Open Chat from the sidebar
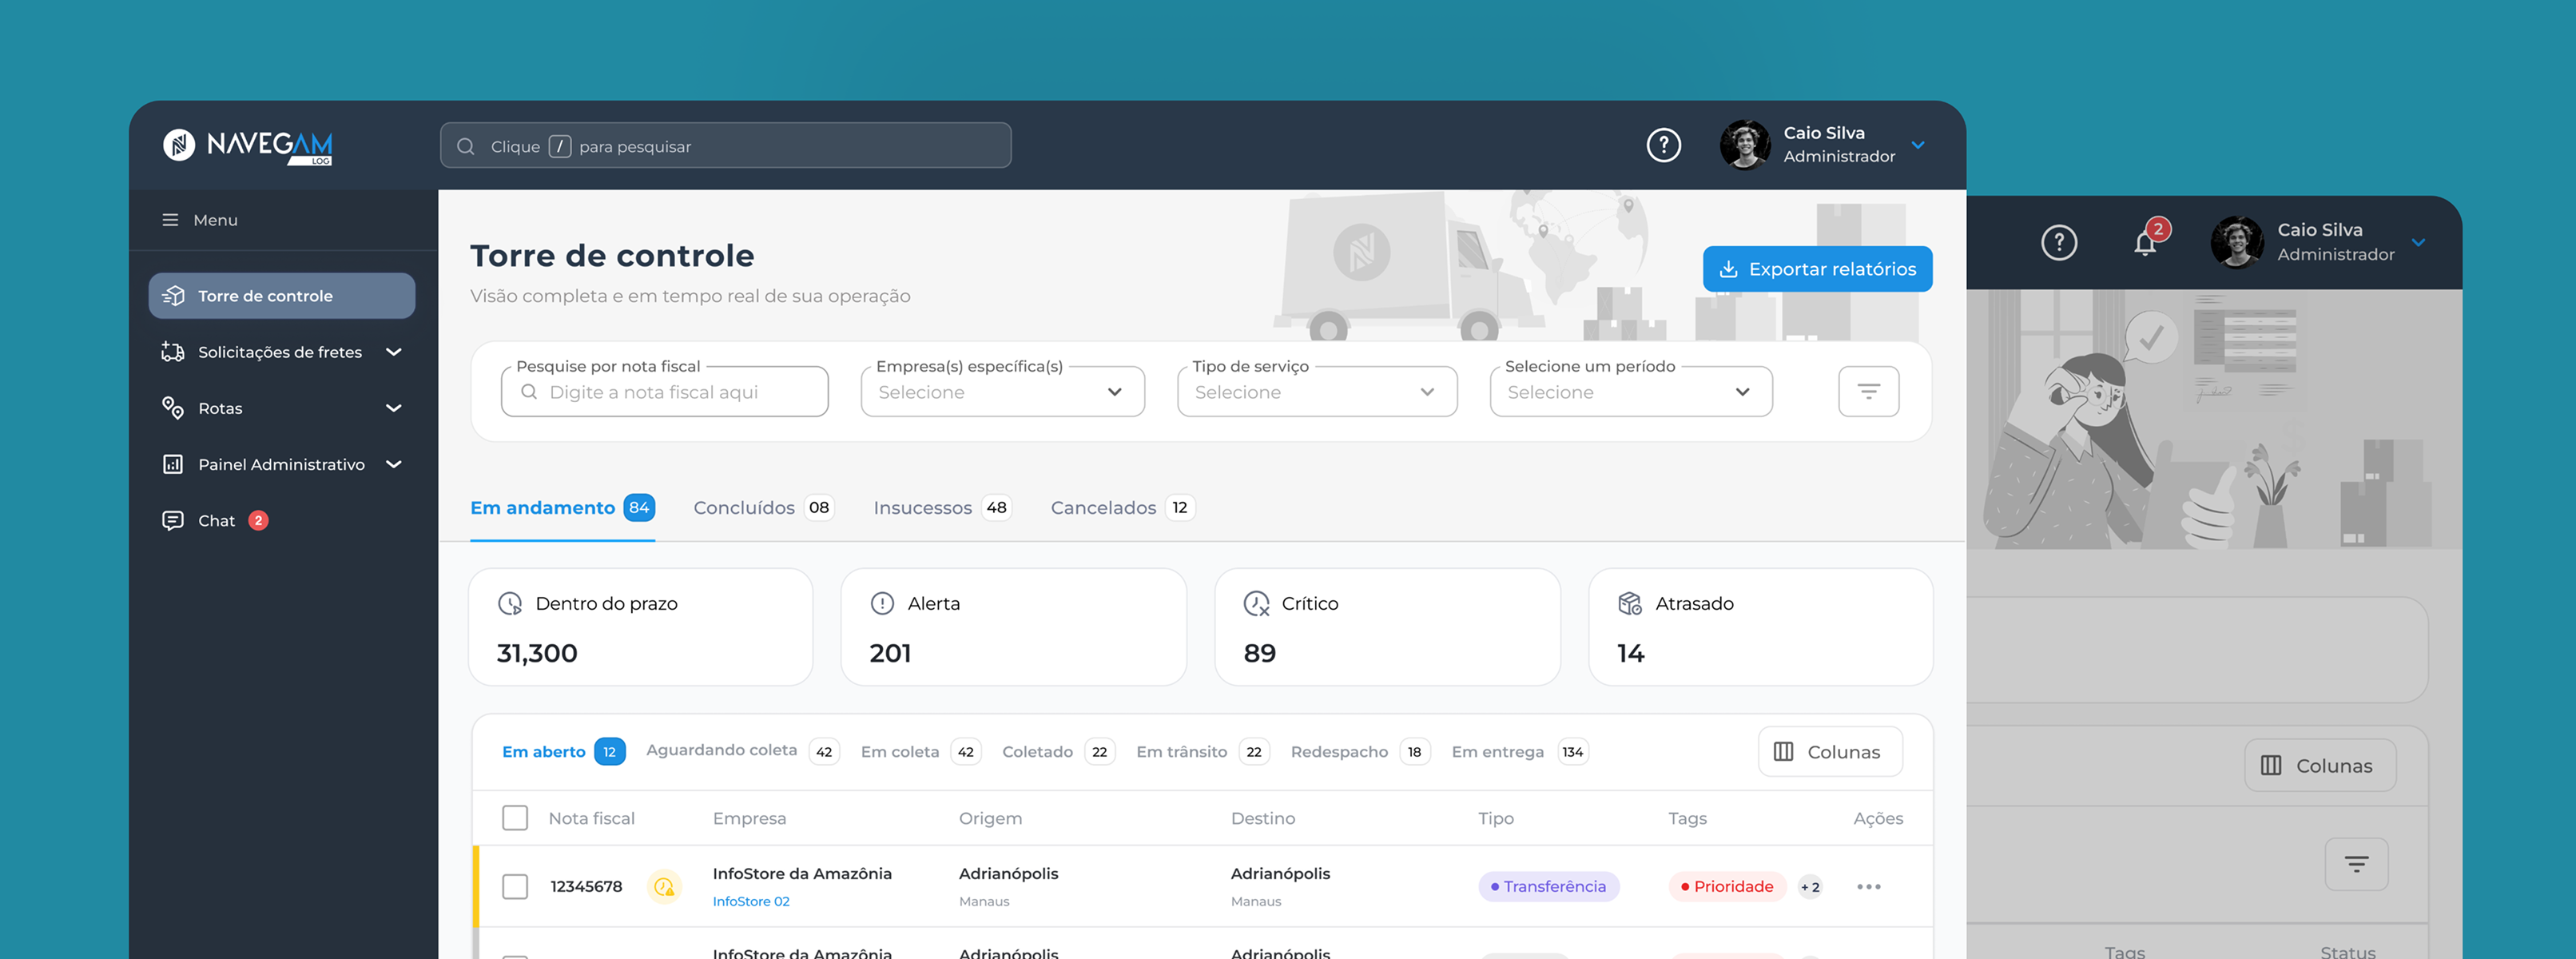This screenshot has height=959, width=2576. tap(216, 521)
